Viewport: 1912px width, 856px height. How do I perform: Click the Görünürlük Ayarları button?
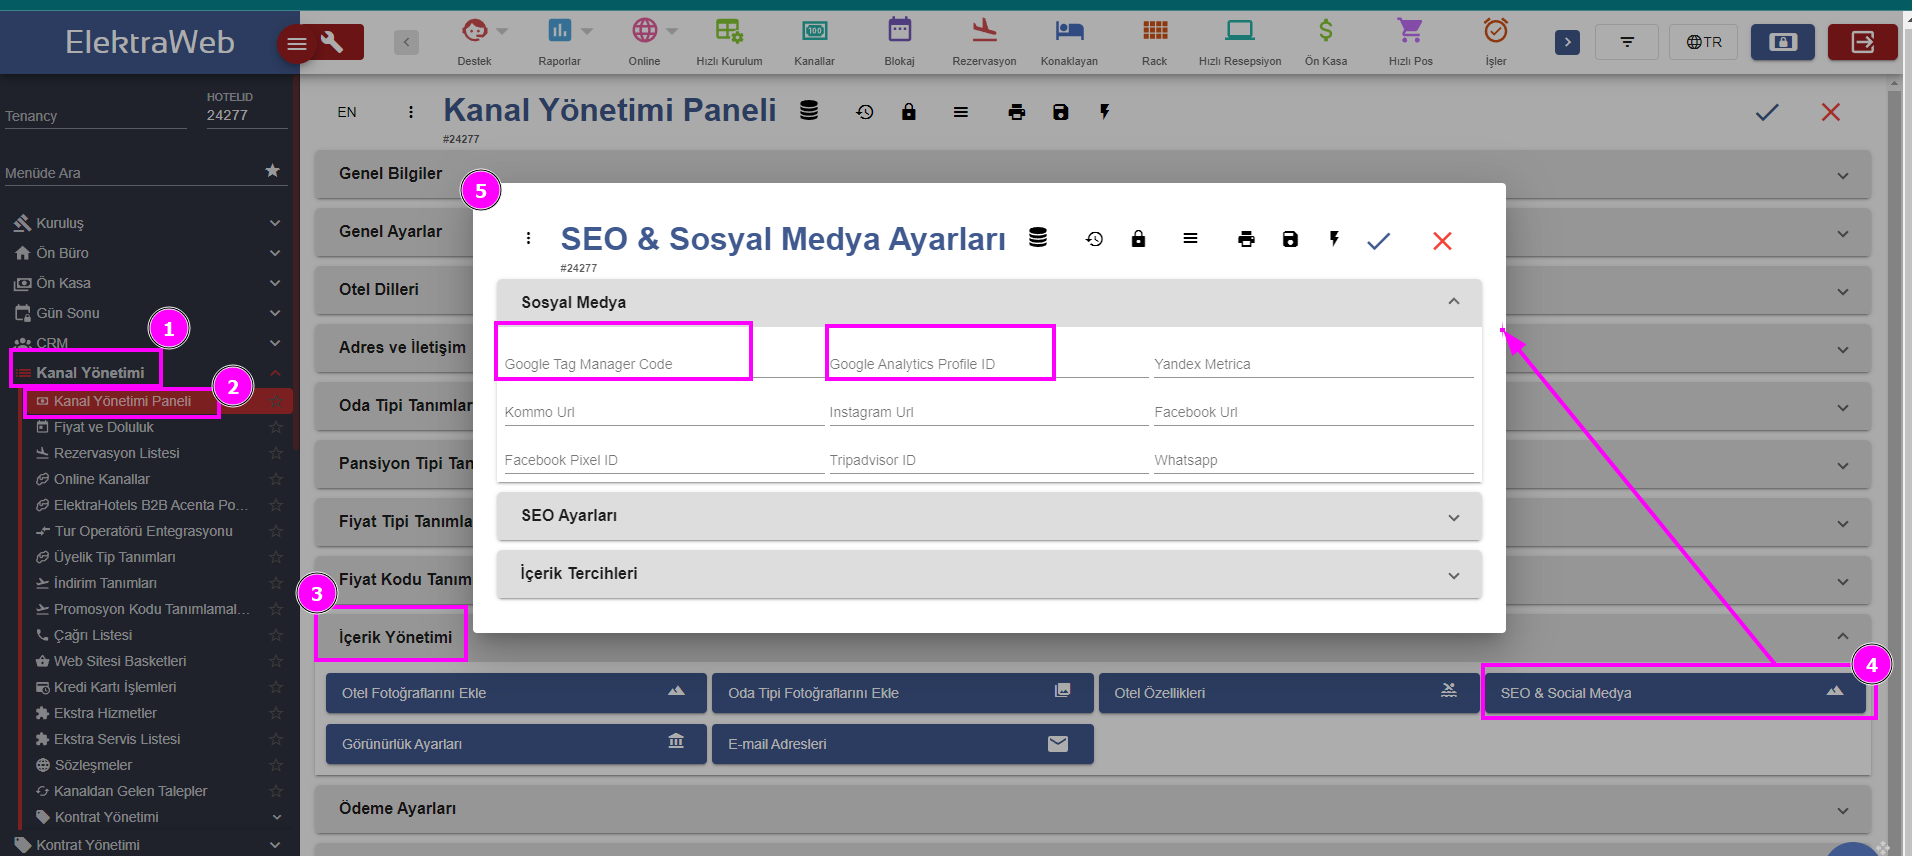(x=516, y=744)
